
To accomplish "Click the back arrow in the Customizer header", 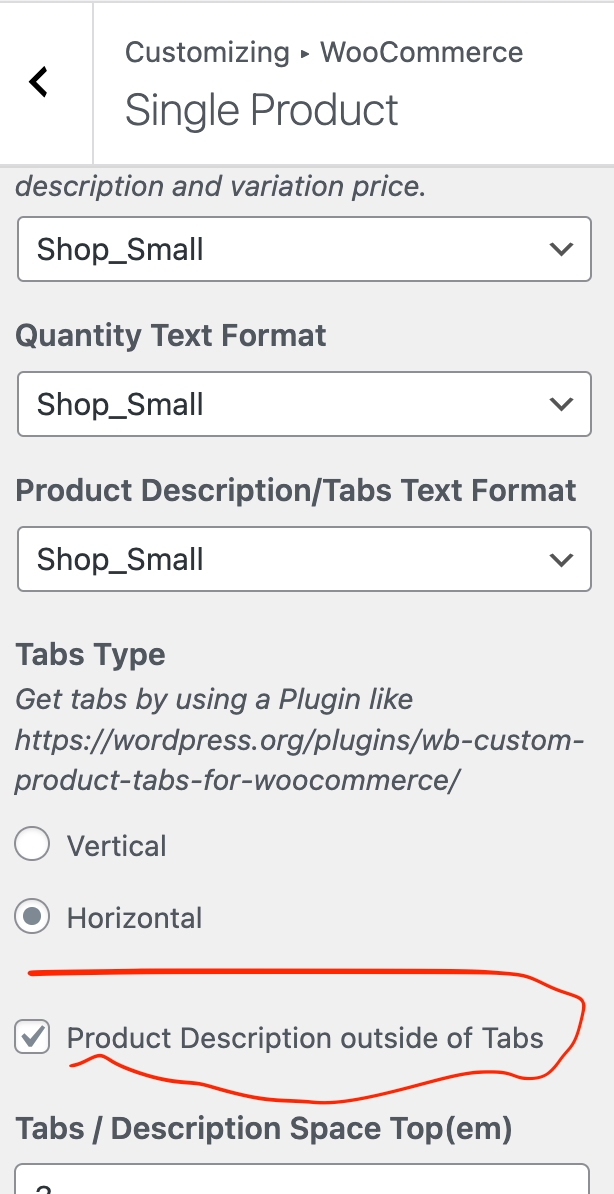I will 38,82.
